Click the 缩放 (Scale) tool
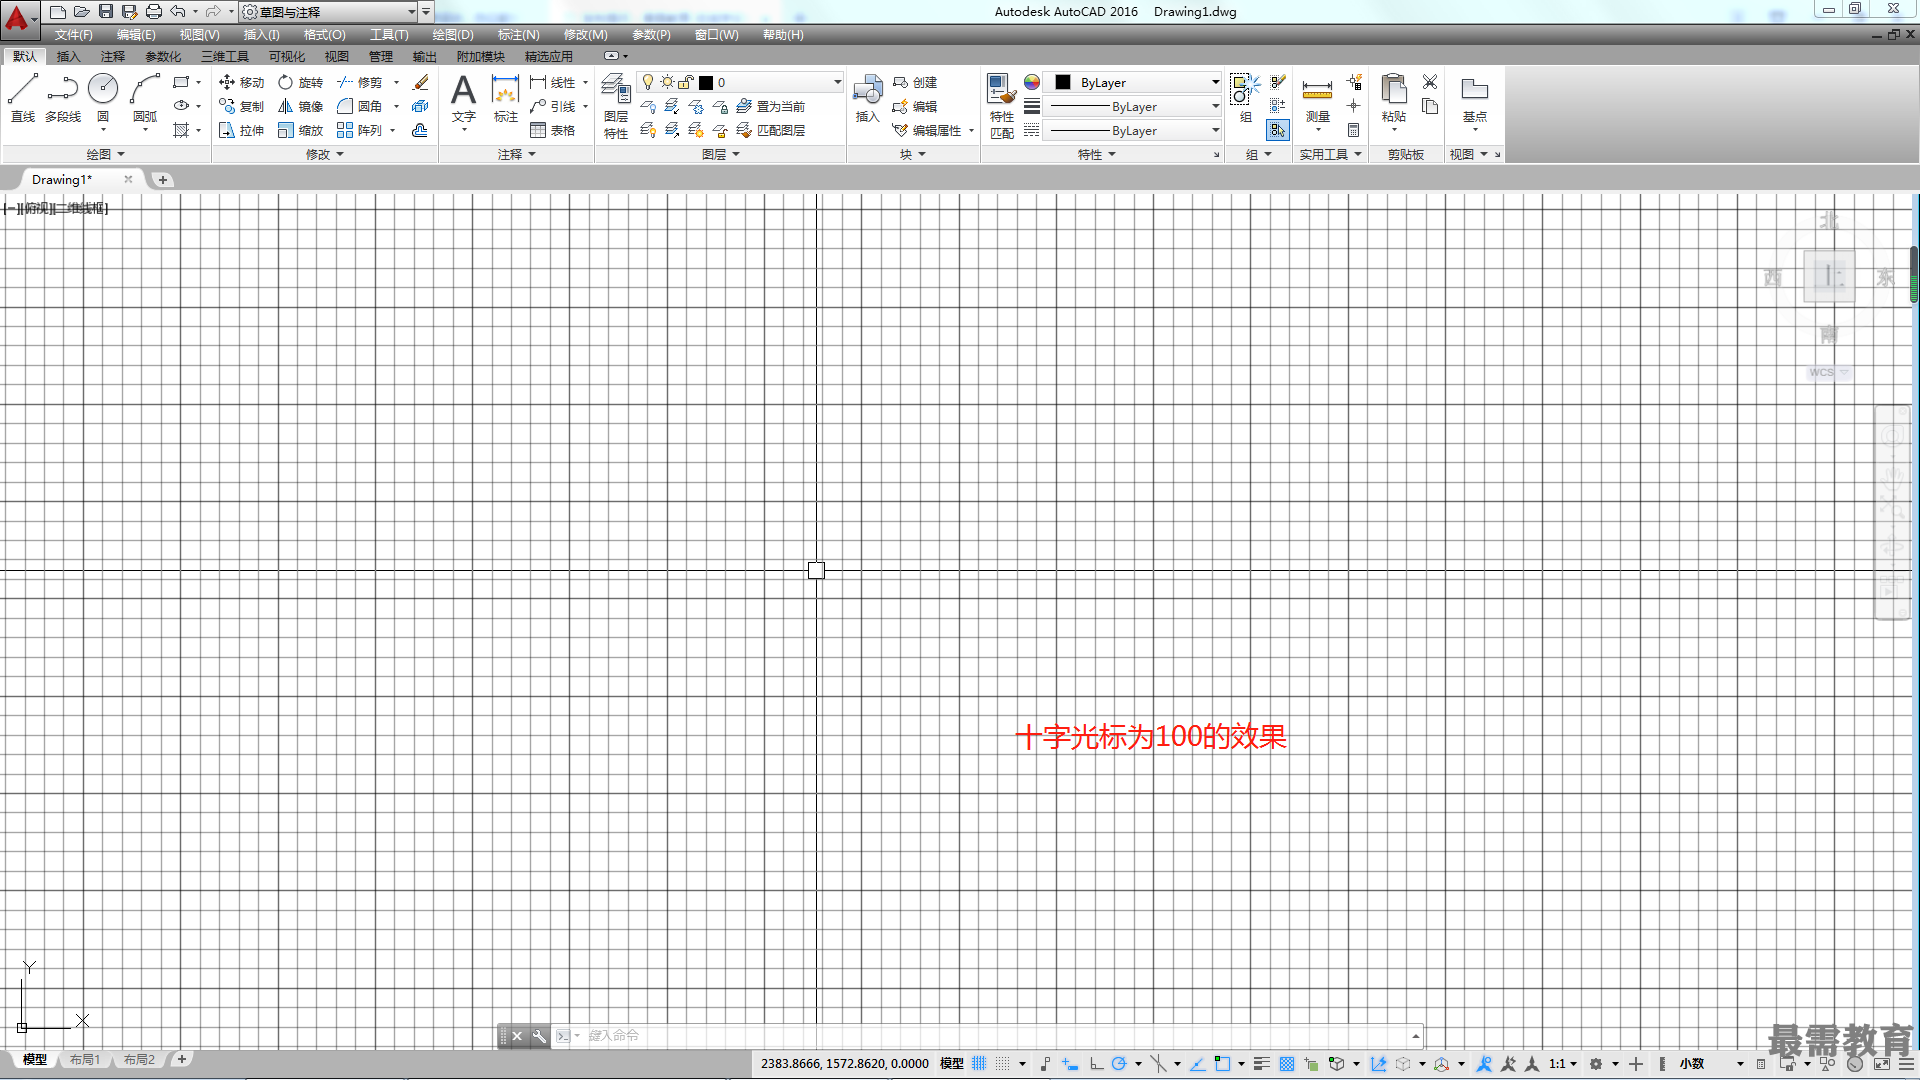The width and height of the screenshot is (1920, 1080). [301, 130]
